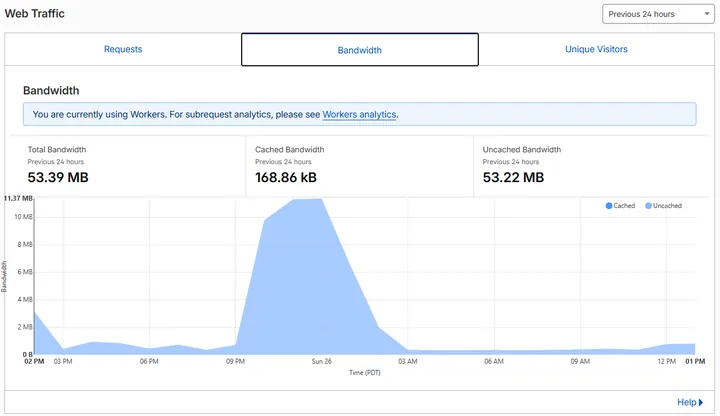Click the 02 PM start time label
This screenshot has height=416, width=720.
[34, 361]
